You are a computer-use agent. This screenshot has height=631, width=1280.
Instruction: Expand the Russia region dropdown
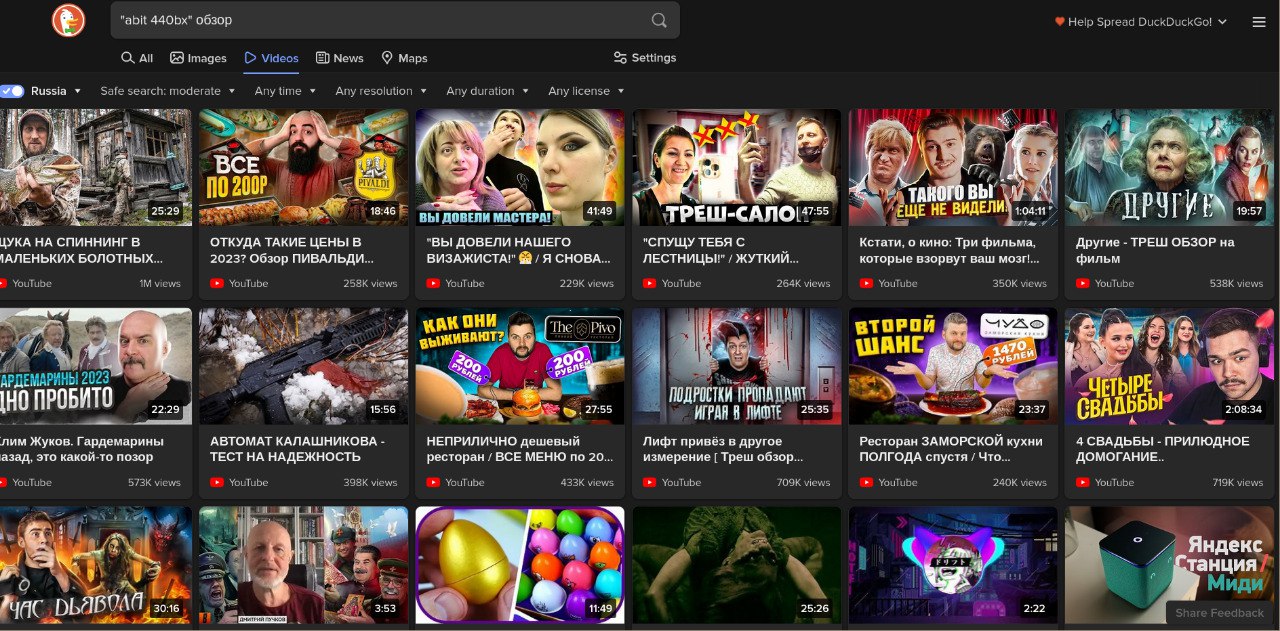click(56, 91)
